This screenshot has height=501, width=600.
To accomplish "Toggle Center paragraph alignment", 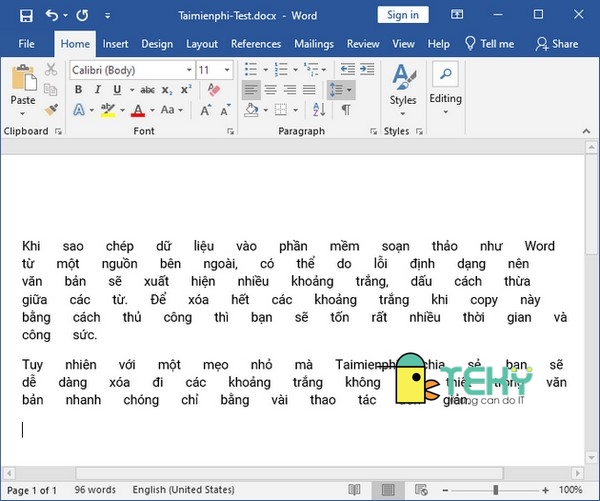I will (x=271, y=90).
